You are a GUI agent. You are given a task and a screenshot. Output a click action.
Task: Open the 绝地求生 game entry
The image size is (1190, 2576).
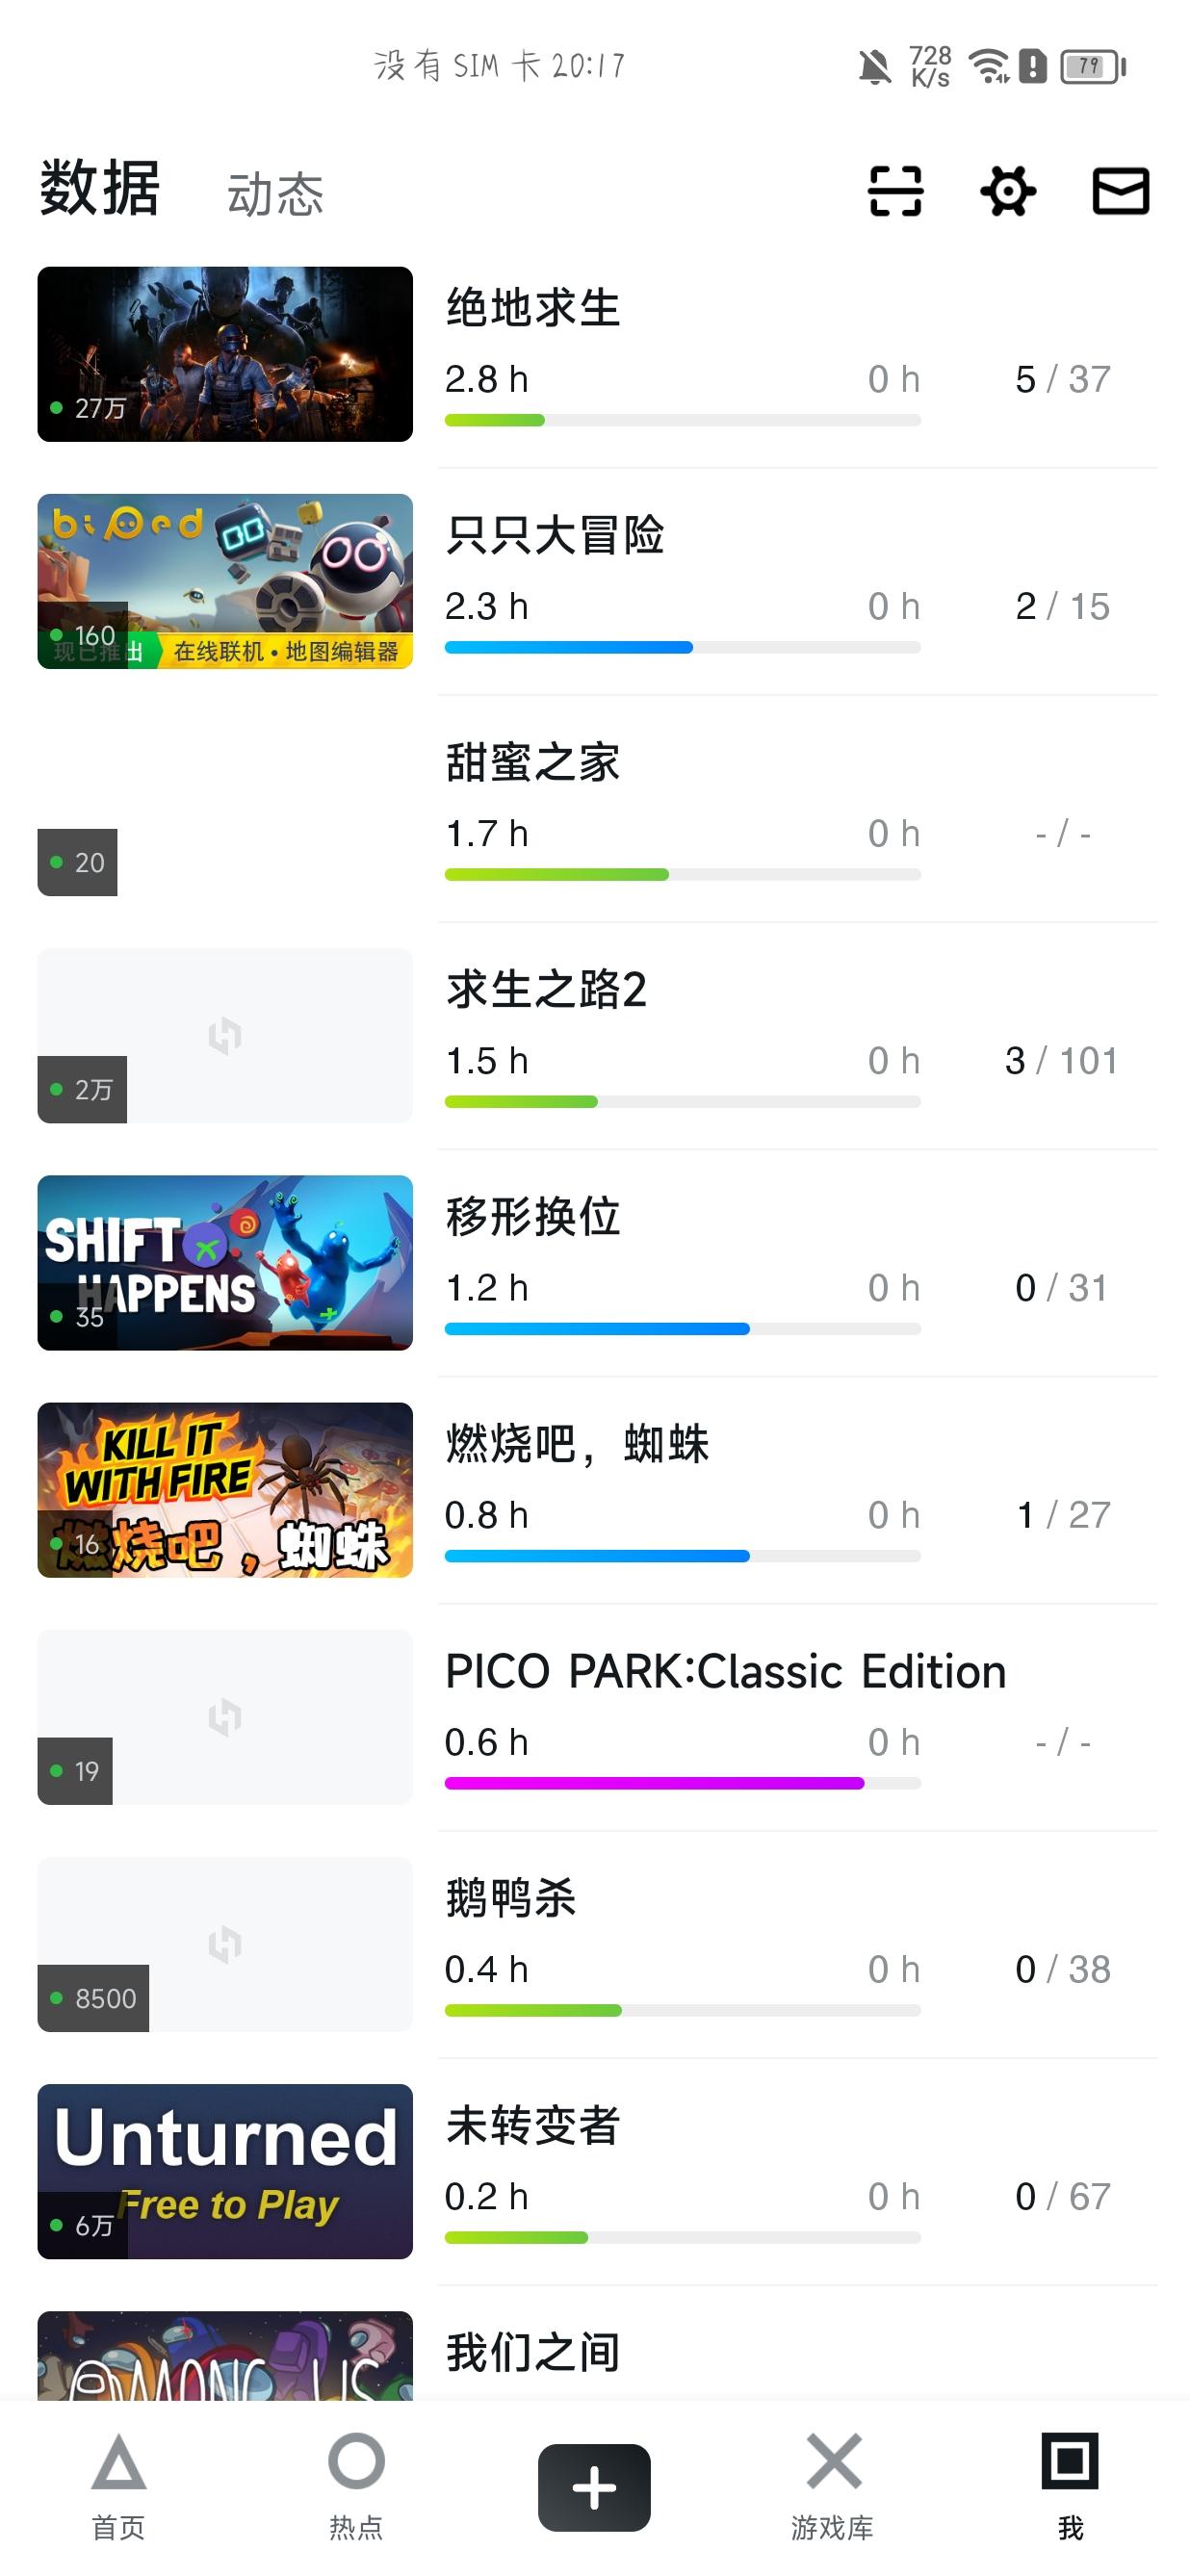tap(598, 354)
